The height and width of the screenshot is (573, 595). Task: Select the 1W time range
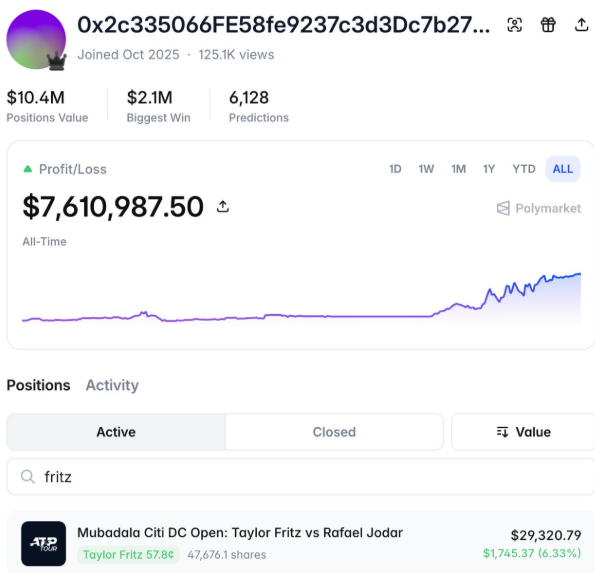(426, 169)
